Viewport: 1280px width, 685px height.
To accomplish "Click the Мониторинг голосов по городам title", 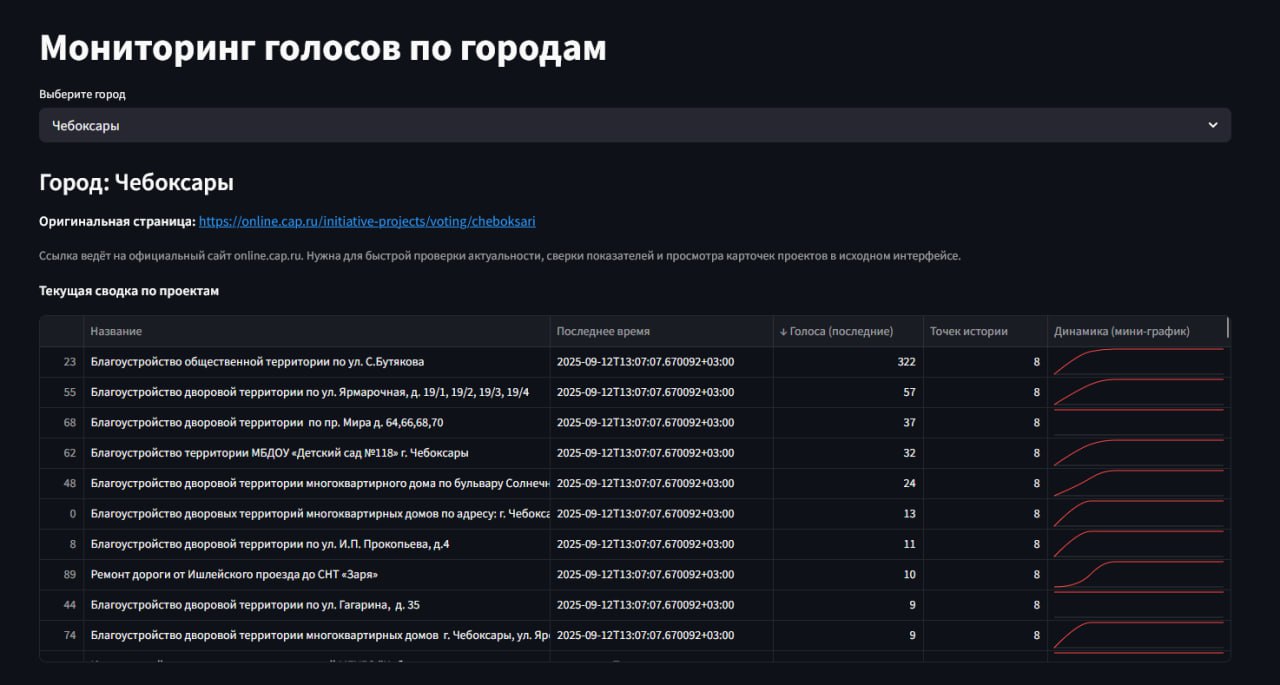I will pos(322,46).
